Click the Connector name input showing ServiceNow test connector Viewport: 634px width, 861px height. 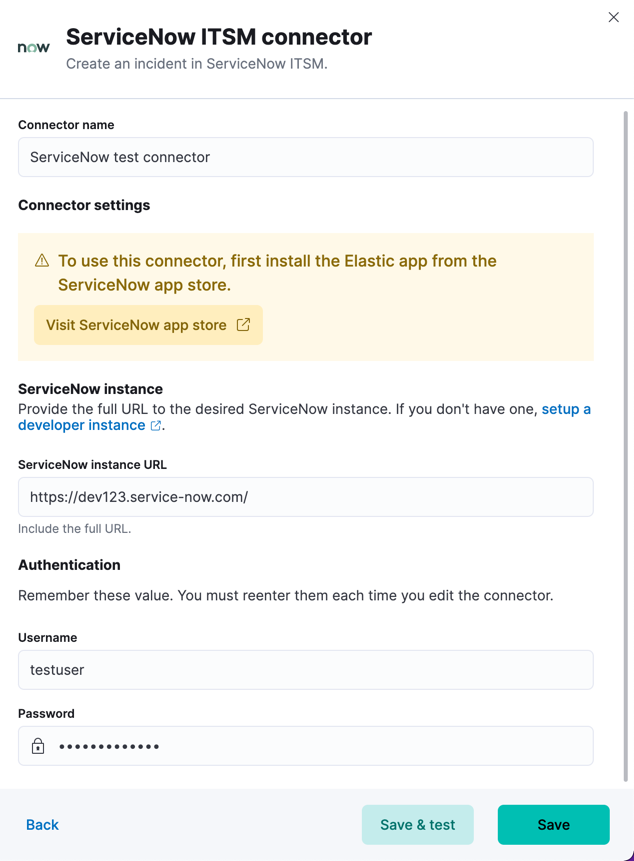point(305,157)
